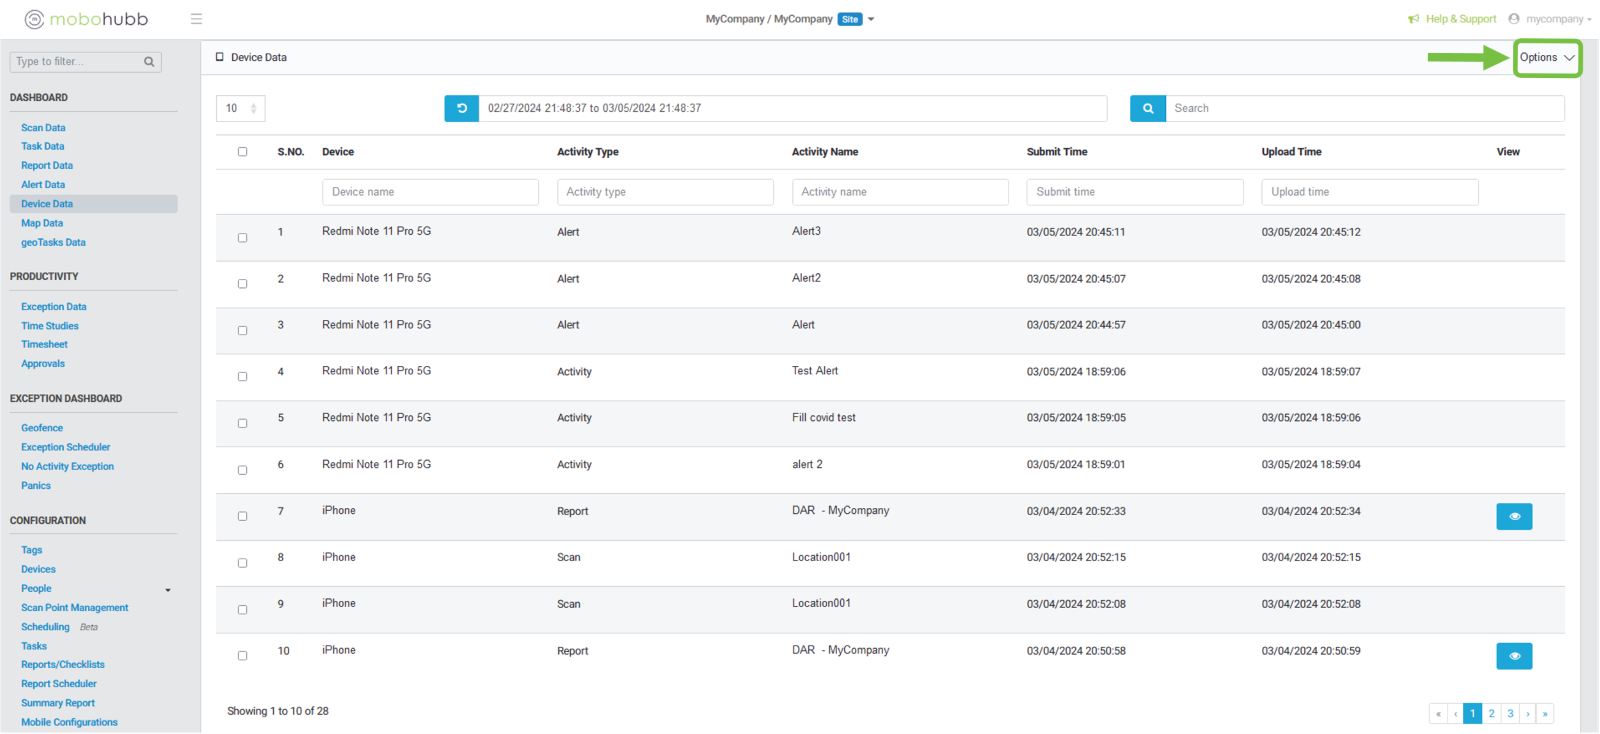Image resolution: width=1600 pixels, height=734 pixels.
Task: Expand the MyCompany site selector dropdown
Action: point(871,19)
